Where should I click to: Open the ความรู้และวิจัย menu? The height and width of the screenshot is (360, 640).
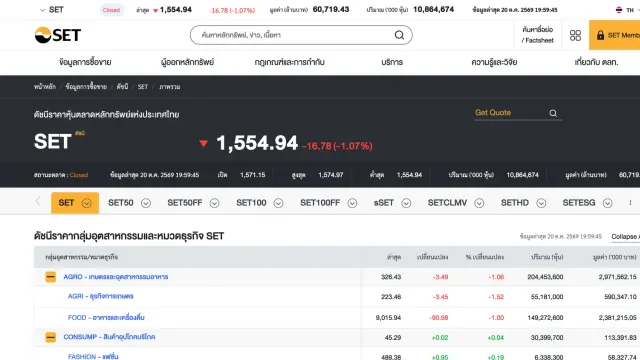494,62
